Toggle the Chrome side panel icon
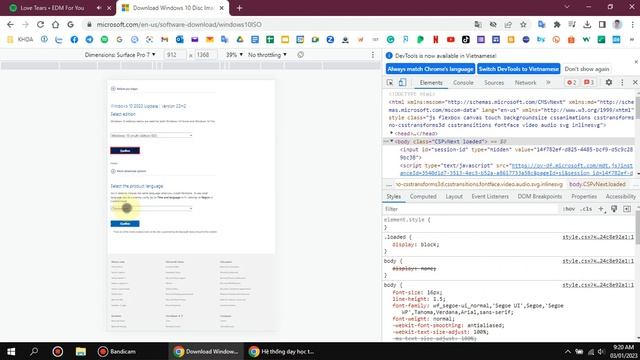The width and height of the screenshot is (640, 360). [x=602, y=24]
